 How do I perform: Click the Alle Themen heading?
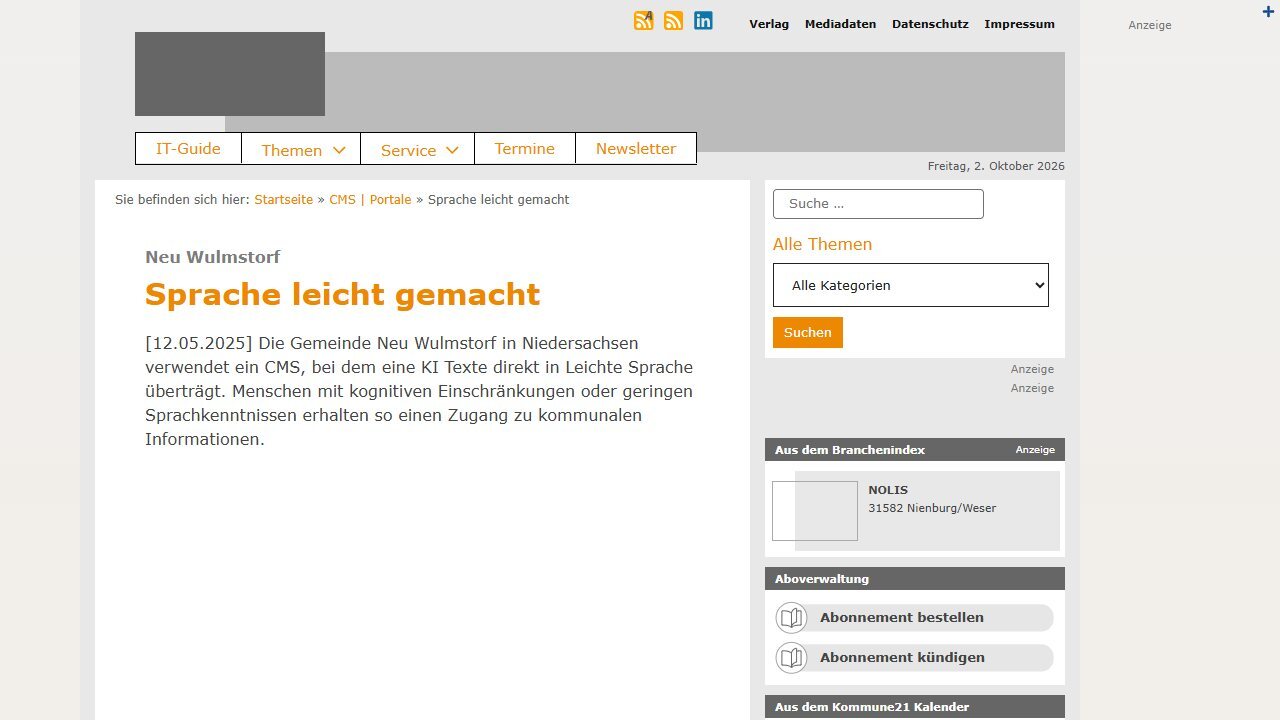tap(822, 244)
